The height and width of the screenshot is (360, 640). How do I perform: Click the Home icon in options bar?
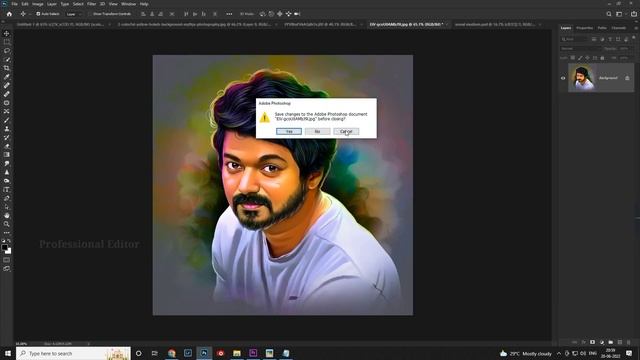9,14
